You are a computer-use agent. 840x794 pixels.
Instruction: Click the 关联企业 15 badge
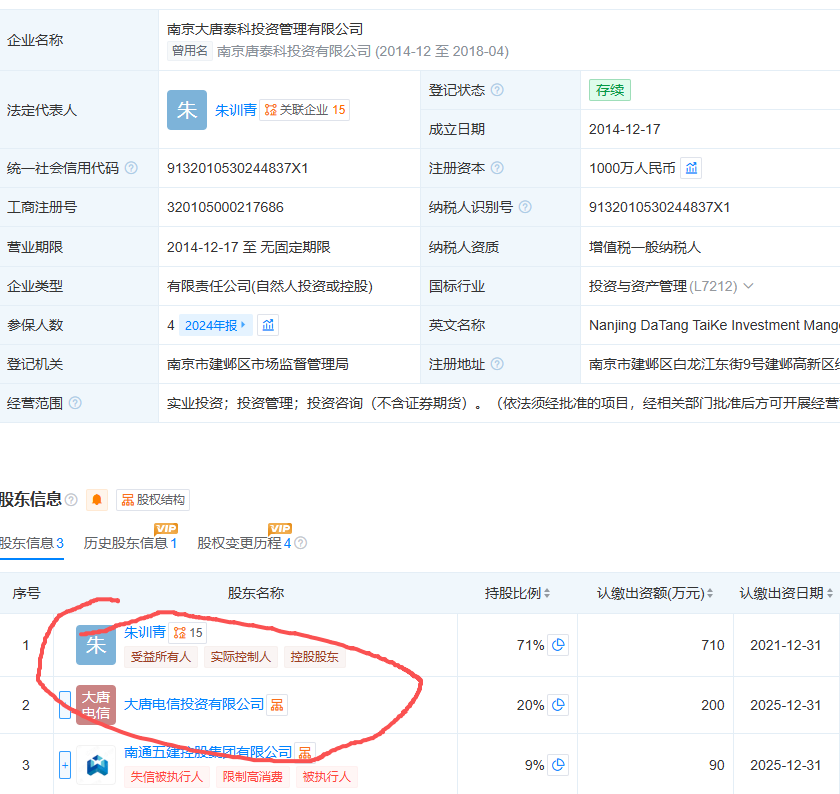[305, 110]
